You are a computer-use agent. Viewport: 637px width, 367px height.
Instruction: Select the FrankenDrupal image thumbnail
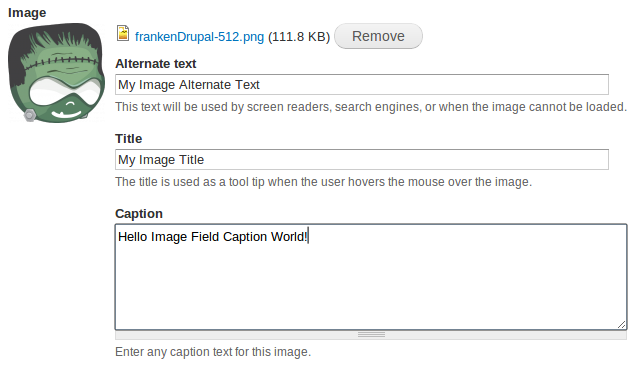tap(56, 73)
